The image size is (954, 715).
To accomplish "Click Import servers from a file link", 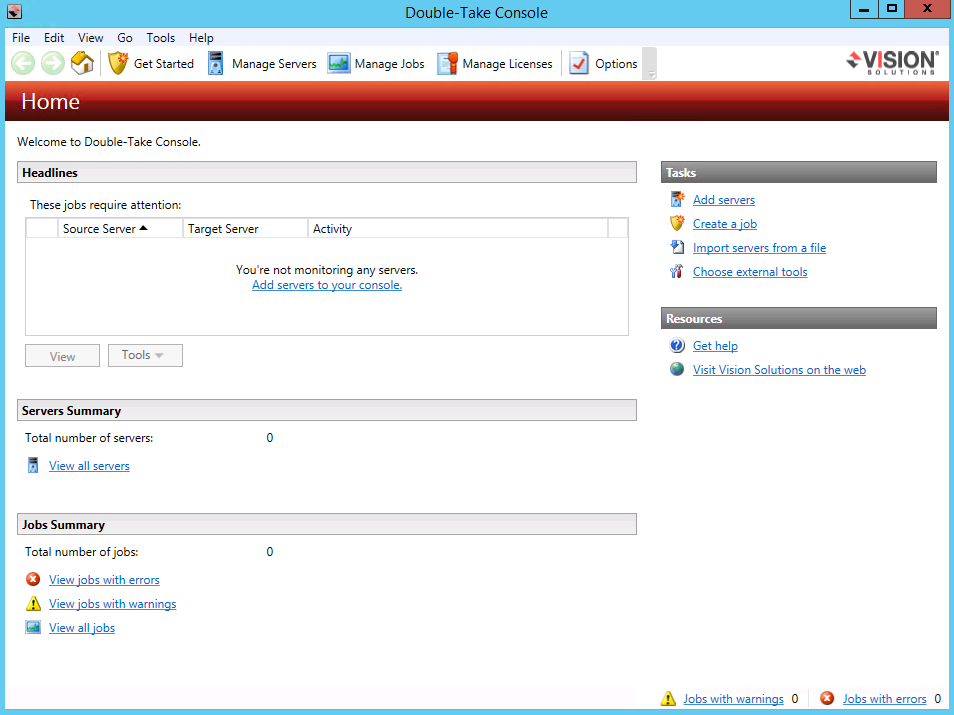I will 759,248.
